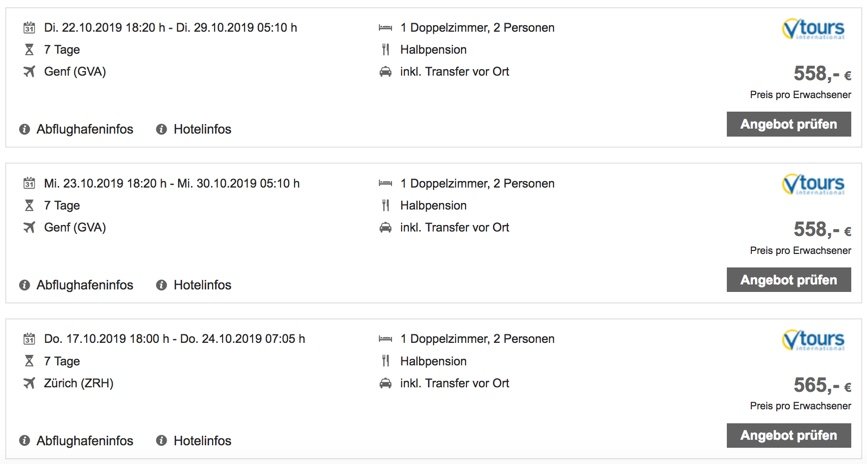Click the bed icon in the 22.10.2019 offer

[x=385, y=28]
